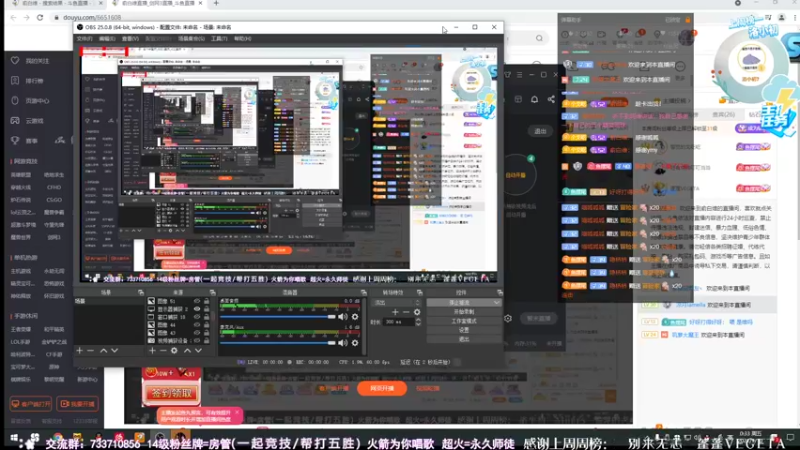The height and width of the screenshot is (450, 800).
Task: Add a new scene with the plus icon
Action: (79, 351)
